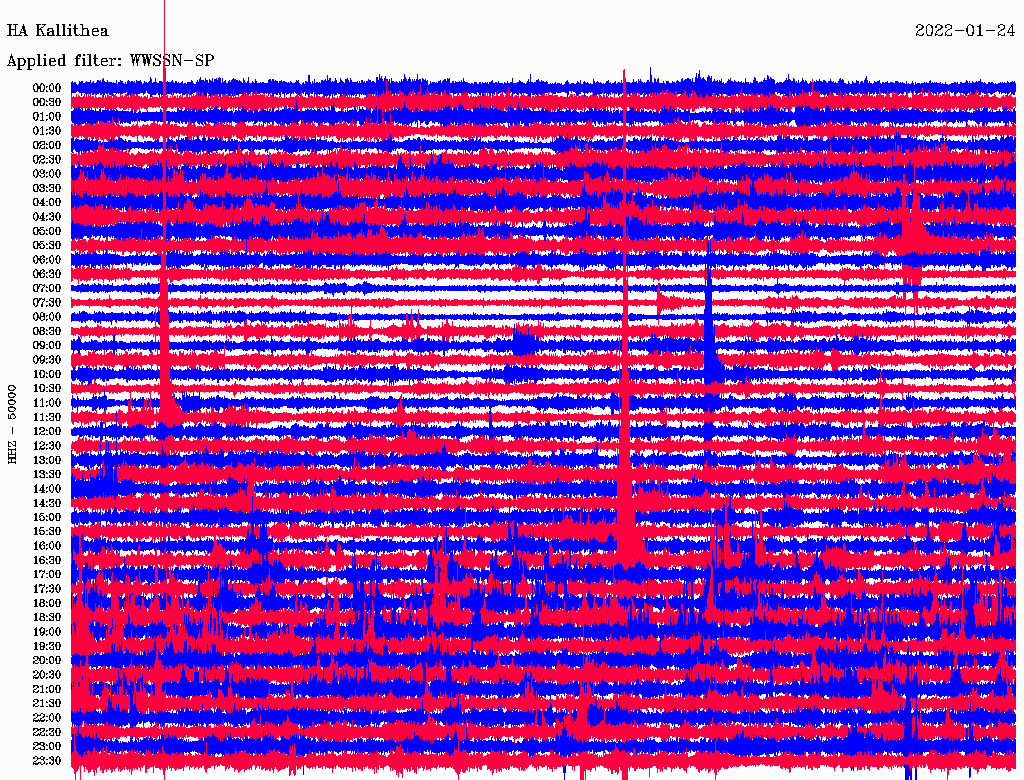Image resolution: width=1024 pixels, height=780 pixels.
Task: Click the 04:00 time label
Action: pos(46,203)
